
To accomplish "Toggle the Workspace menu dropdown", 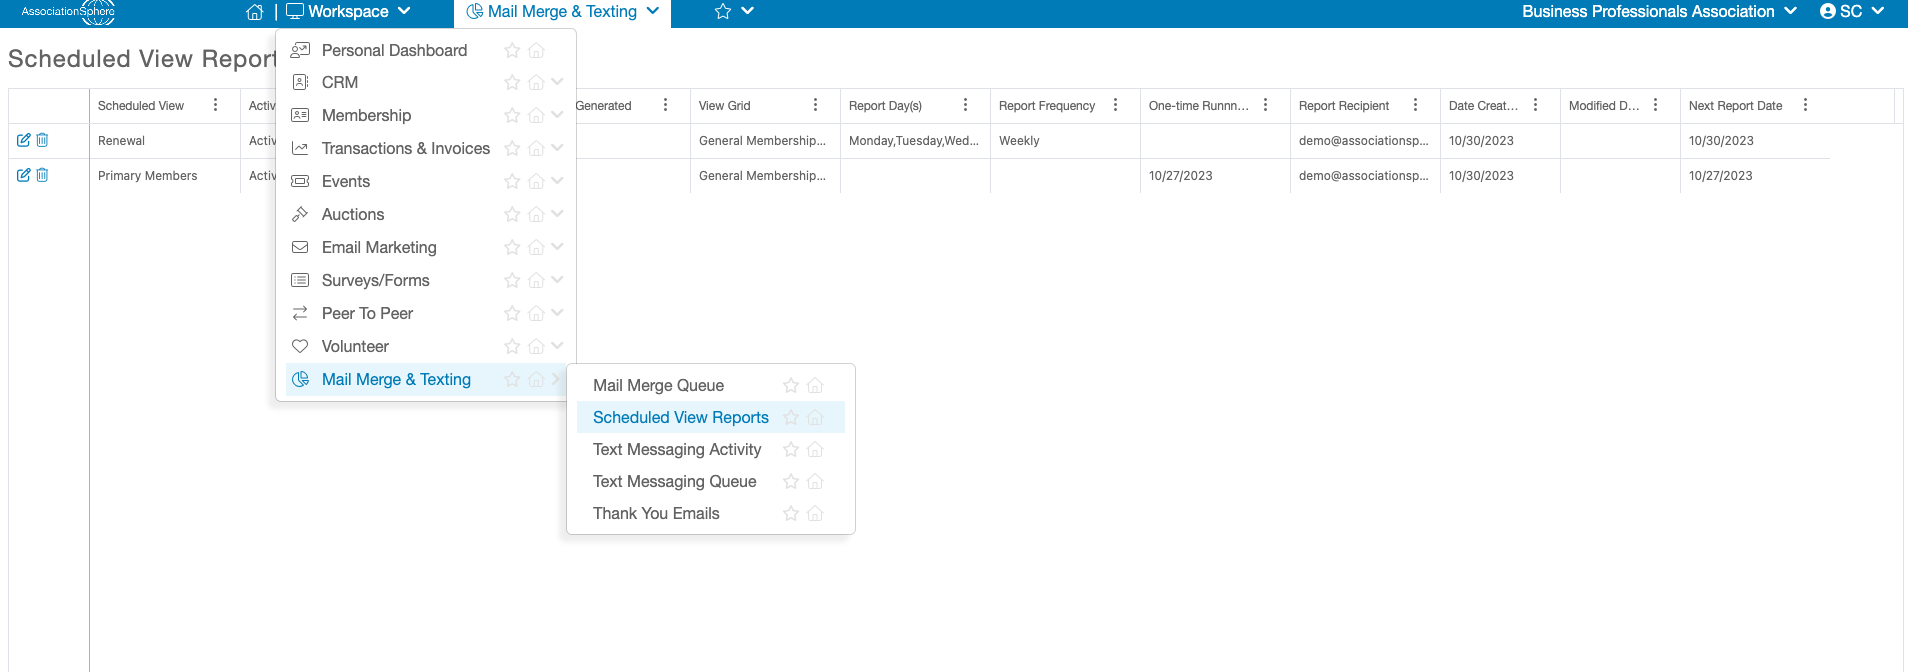I will [349, 12].
